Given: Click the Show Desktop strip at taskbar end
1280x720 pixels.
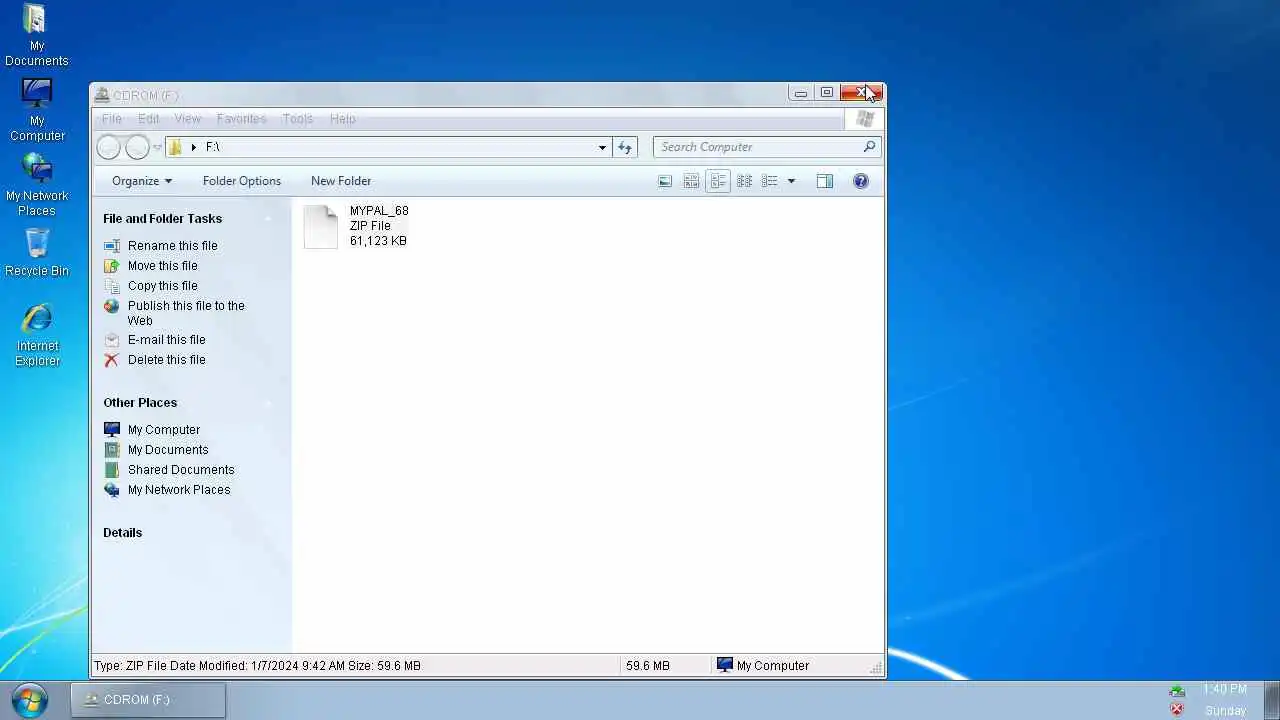Looking at the screenshot, I should coord(1272,700).
